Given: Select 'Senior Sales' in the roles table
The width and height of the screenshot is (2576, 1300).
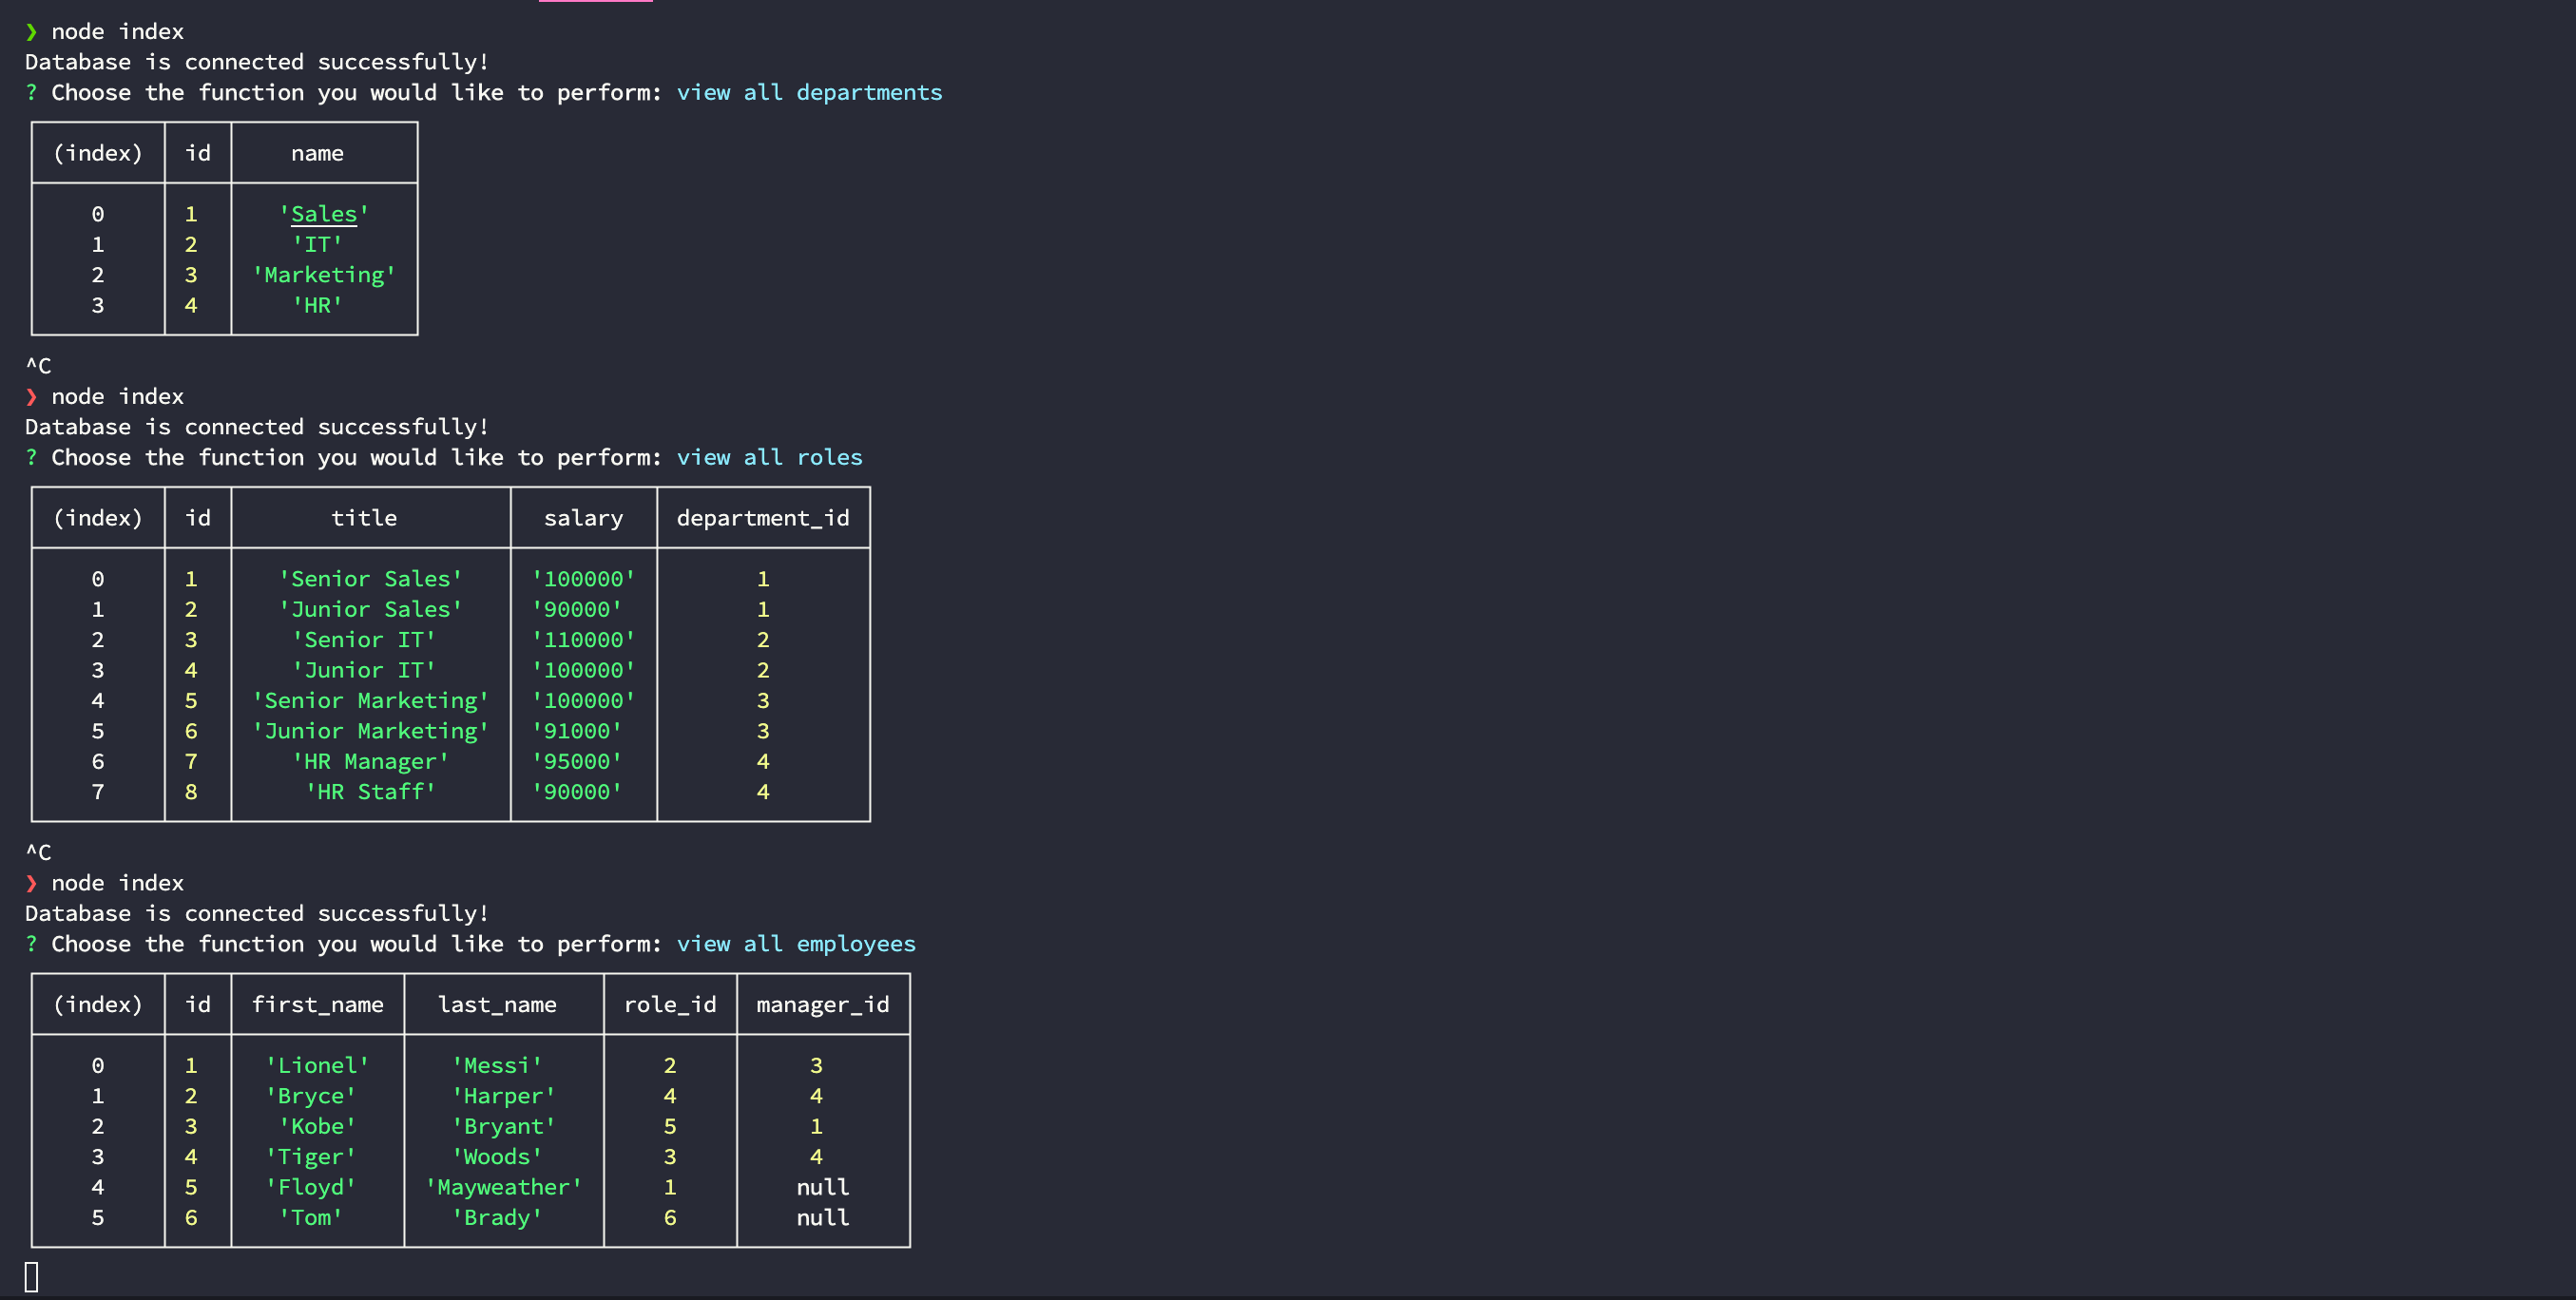Looking at the screenshot, I should tap(370, 578).
